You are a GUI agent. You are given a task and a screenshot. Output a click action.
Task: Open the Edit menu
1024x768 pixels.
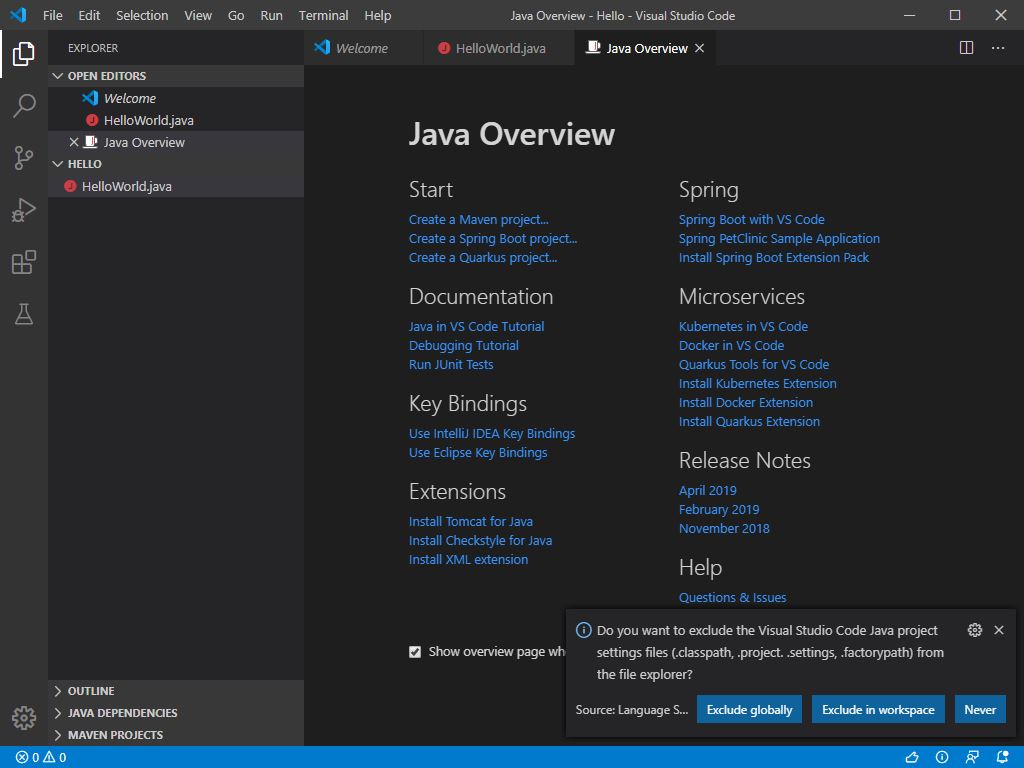click(x=89, y=15)
